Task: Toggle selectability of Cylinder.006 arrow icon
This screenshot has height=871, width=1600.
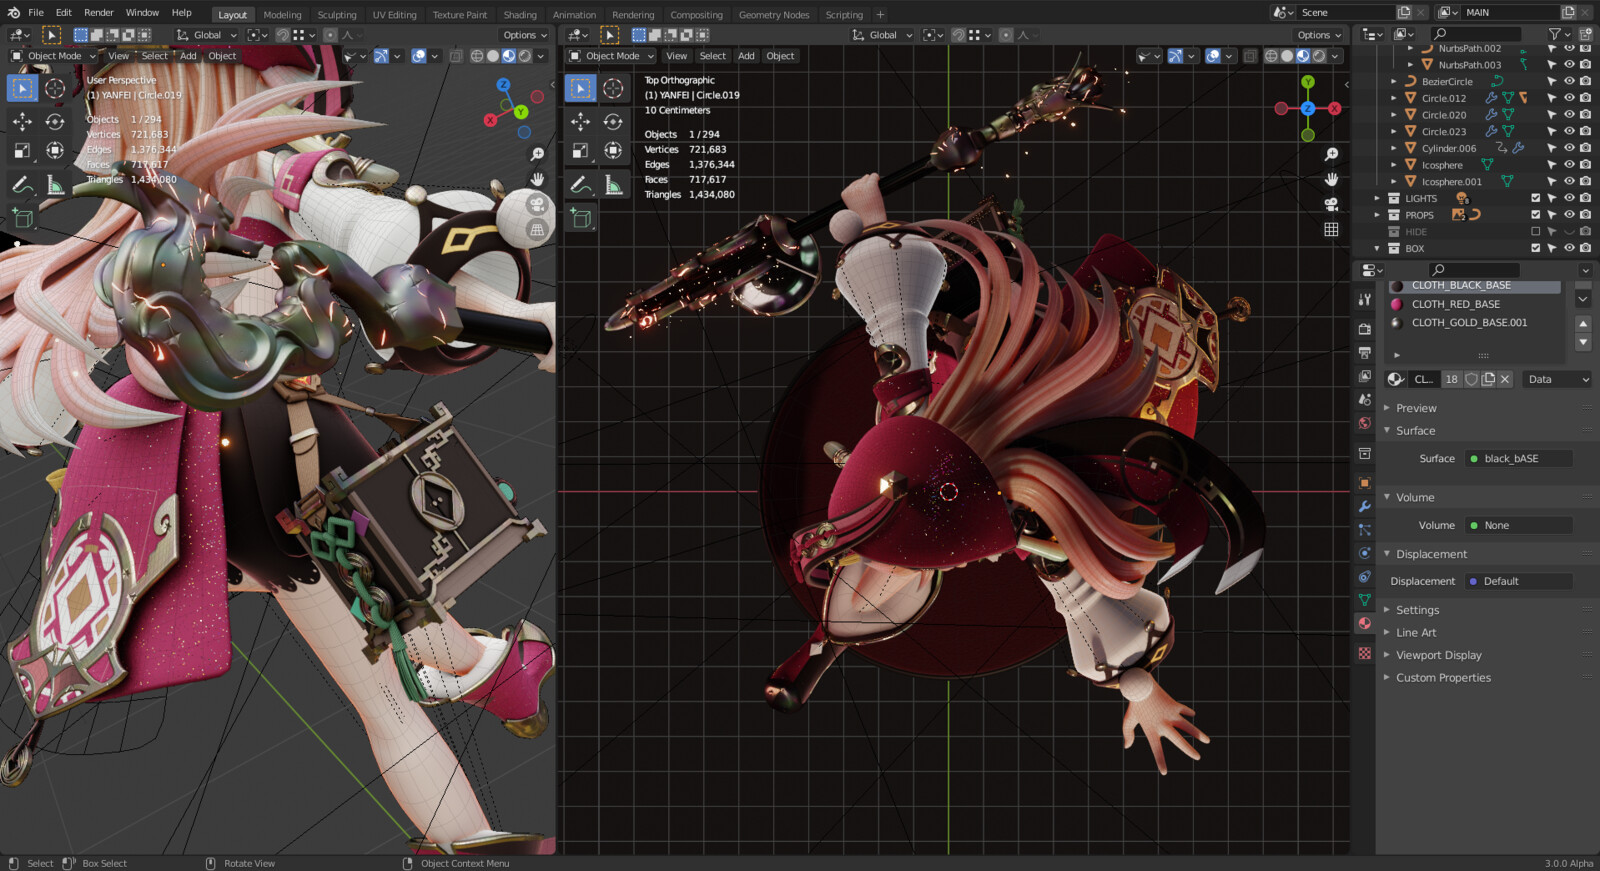Action: pos(1552,148)
